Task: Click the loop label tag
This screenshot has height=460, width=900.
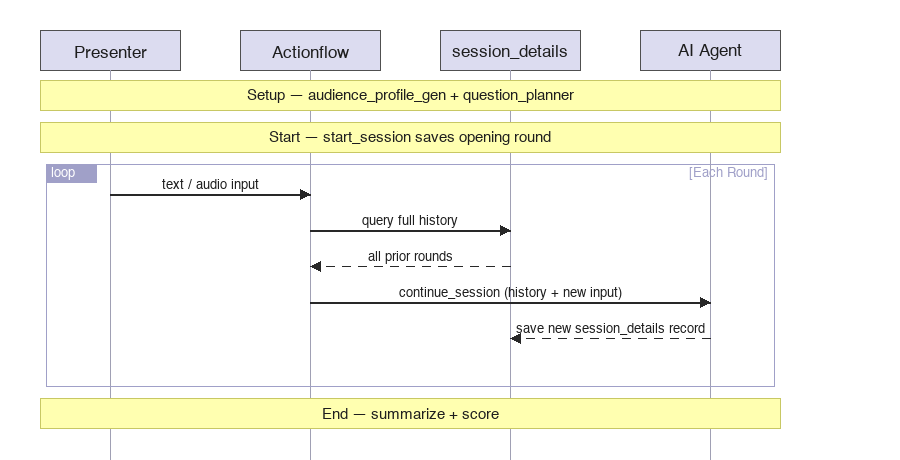Action: tap(71, 173)
